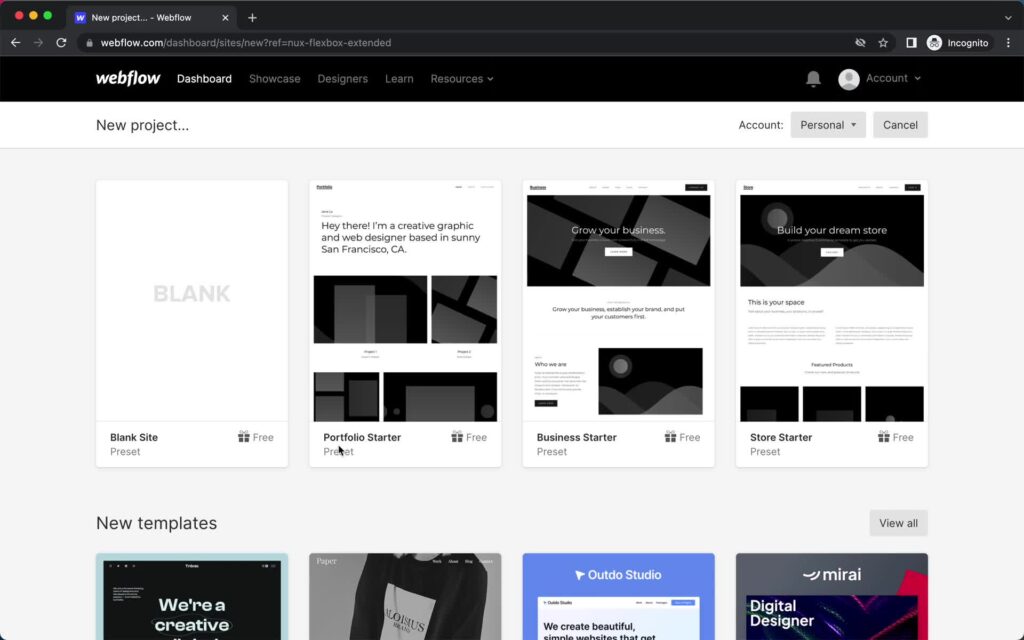Open the Outdo Studio template thumbnail
The image size is (1024, 640).
(618, 597)
